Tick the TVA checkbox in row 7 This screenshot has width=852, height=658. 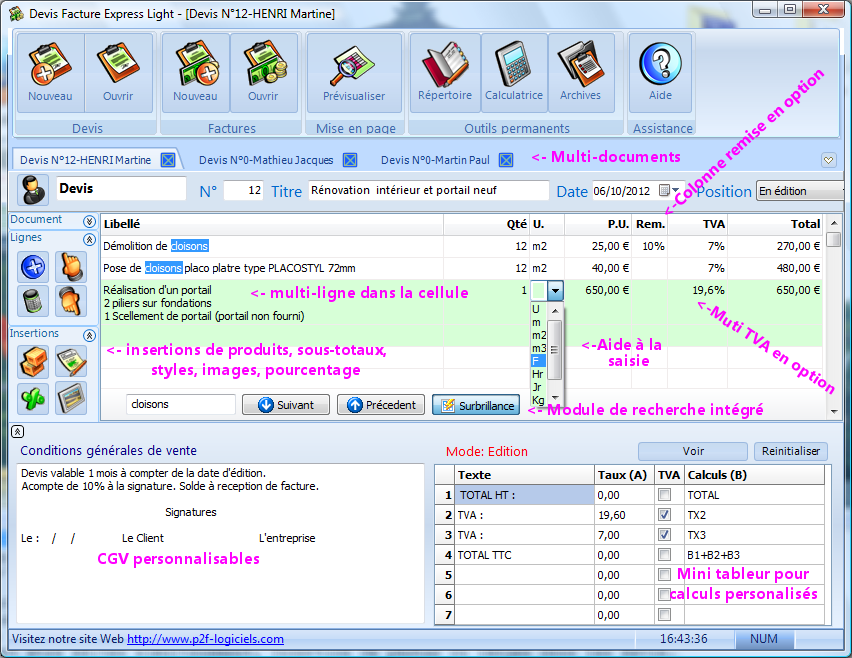pos(664,615)
